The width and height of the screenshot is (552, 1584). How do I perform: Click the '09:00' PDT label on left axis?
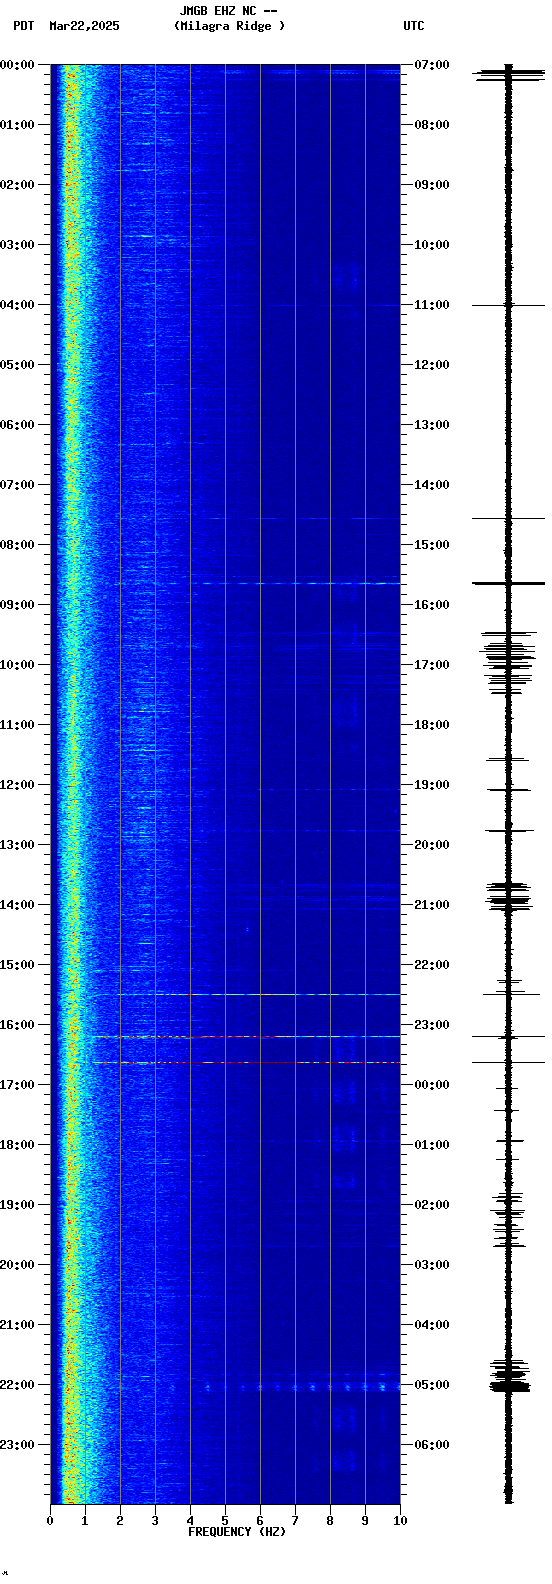click(17, 605)
